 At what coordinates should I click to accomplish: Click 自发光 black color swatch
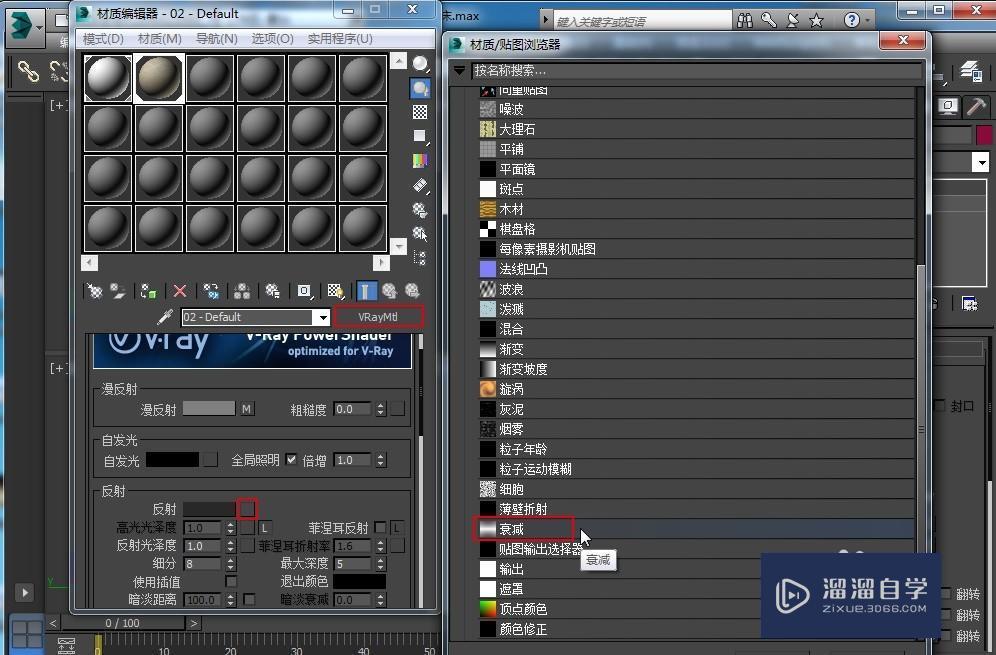[173, 459]
